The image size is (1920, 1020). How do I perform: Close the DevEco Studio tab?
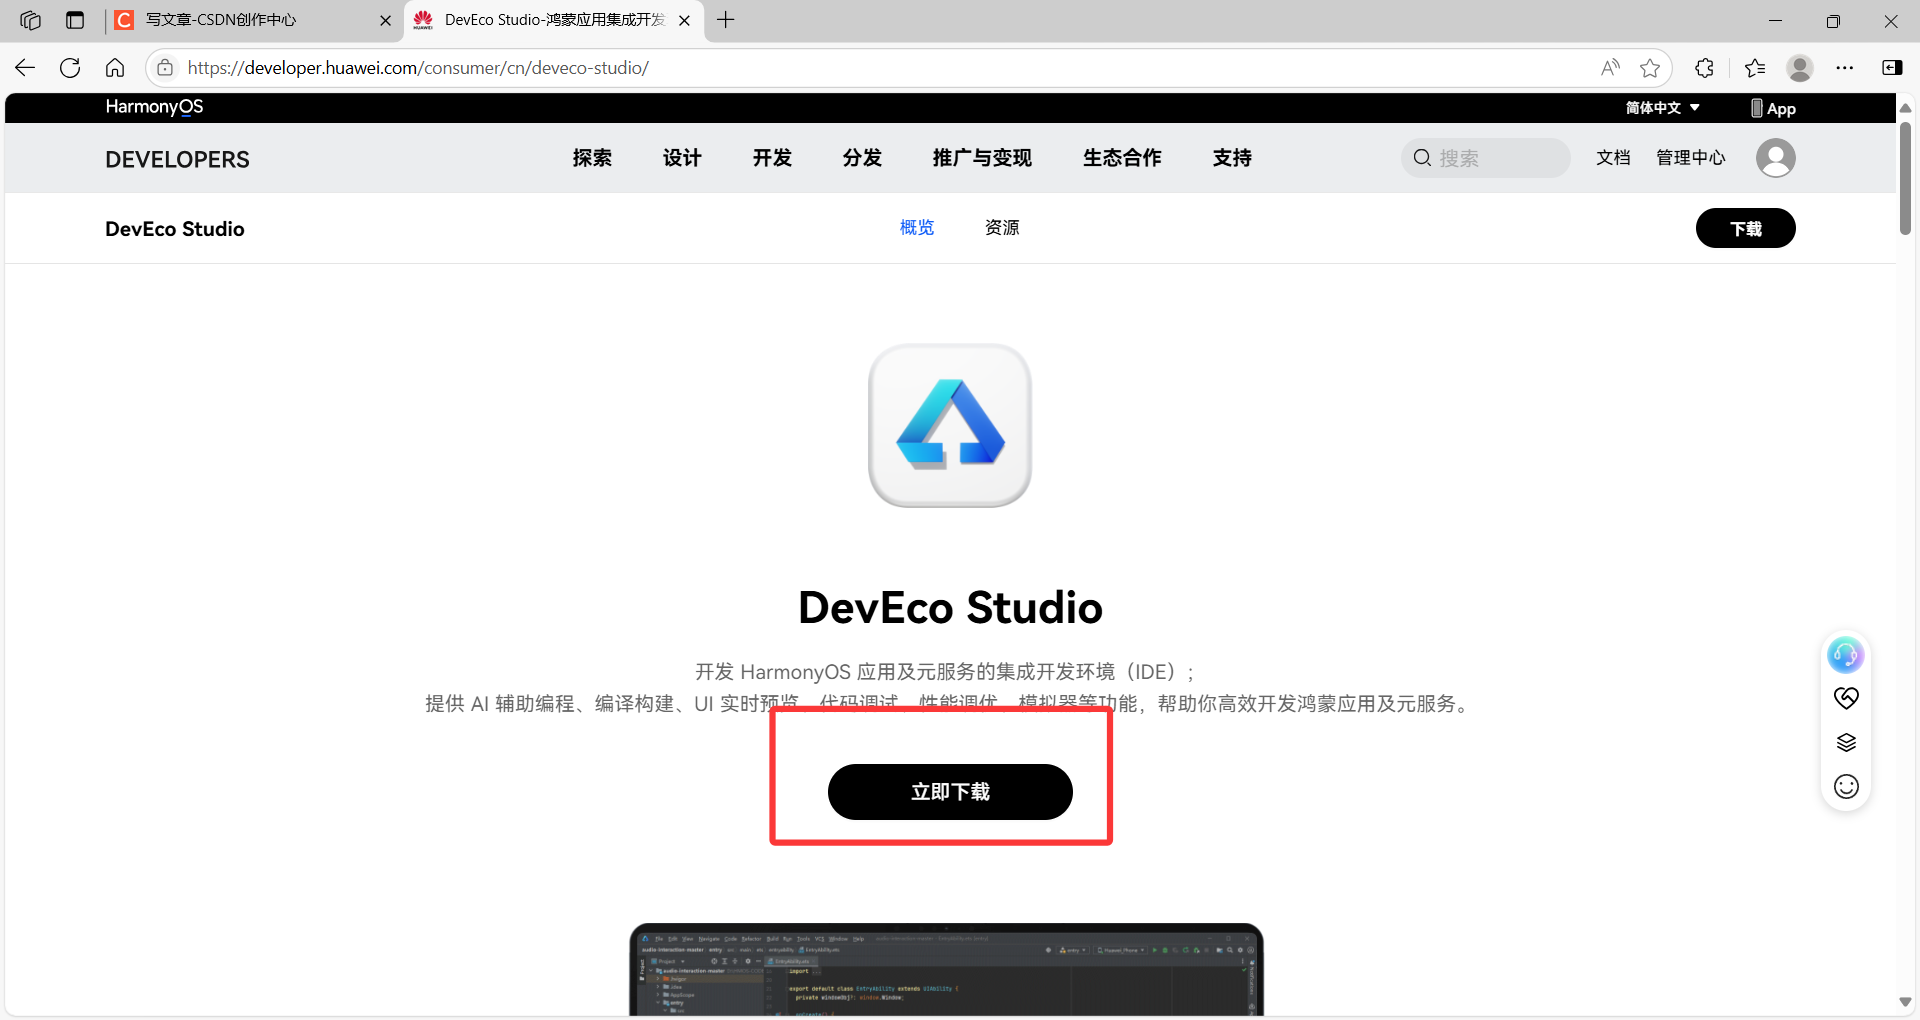[x=684, y=20]
